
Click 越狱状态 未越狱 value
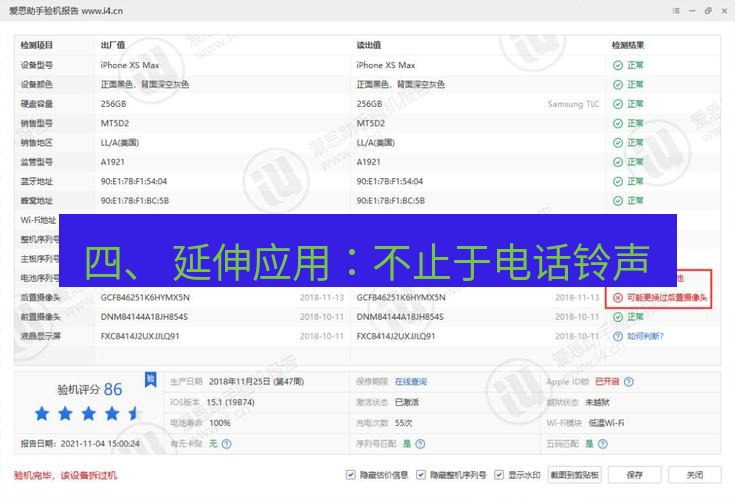[x=597, y=403]
